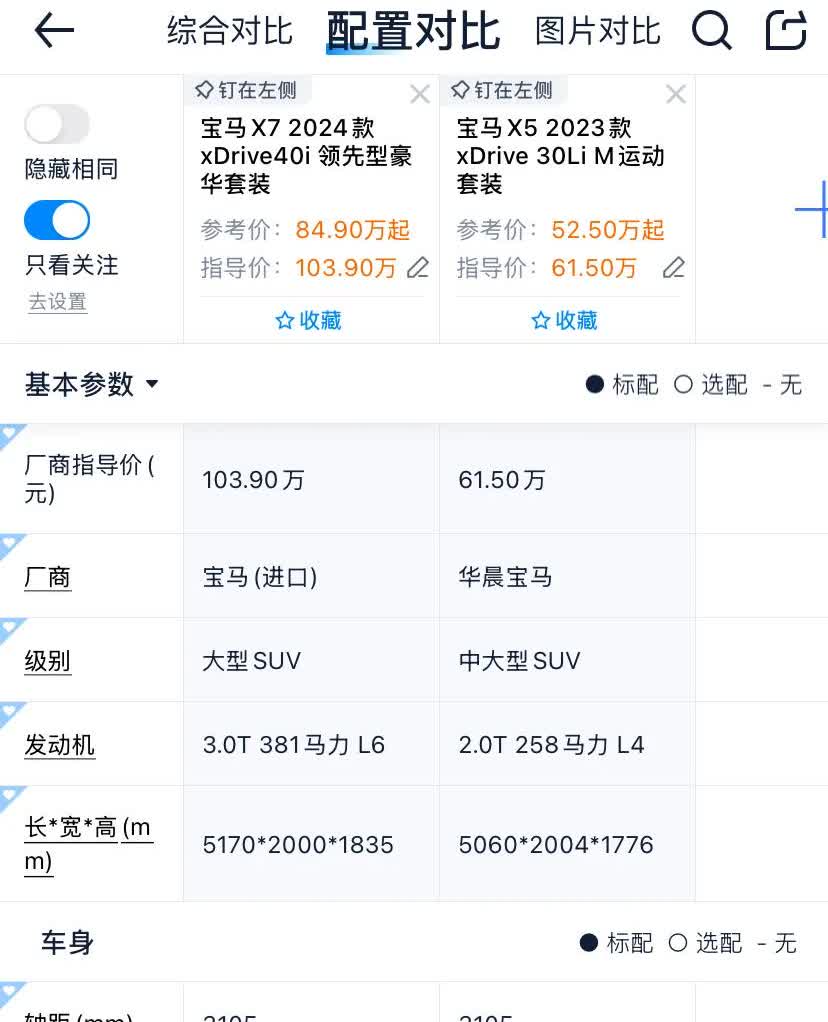Tap the back arrow icon
The image size is (828, 1022).
tap(54, 31)
